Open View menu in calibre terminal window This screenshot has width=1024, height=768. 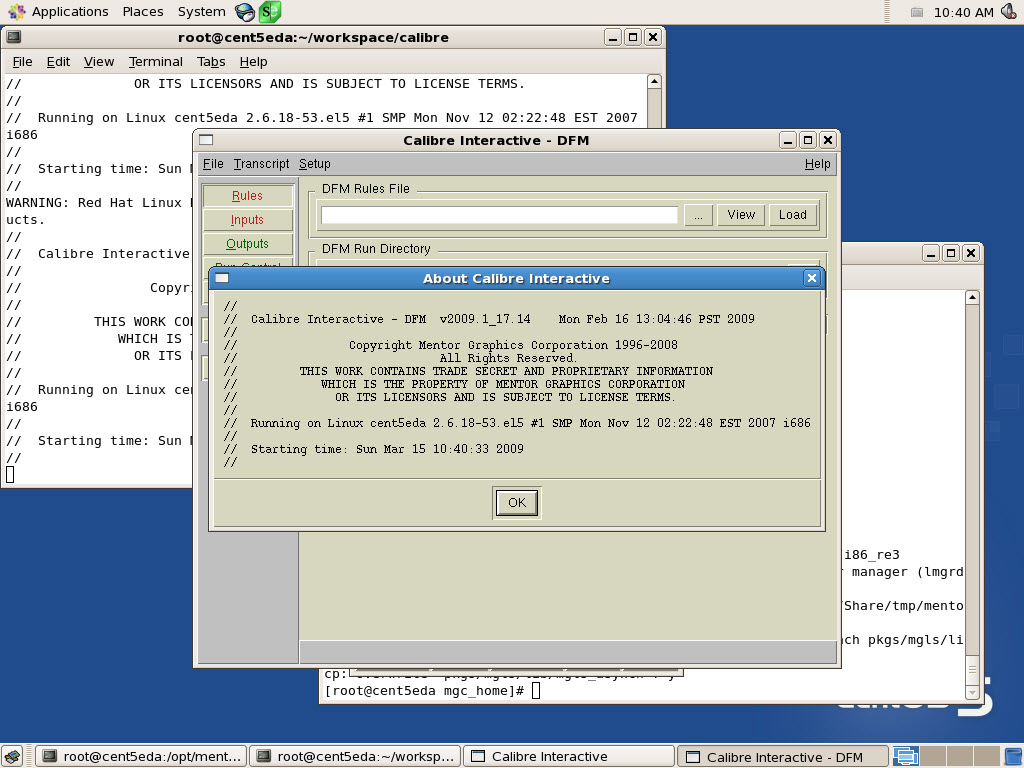[99, 61]
